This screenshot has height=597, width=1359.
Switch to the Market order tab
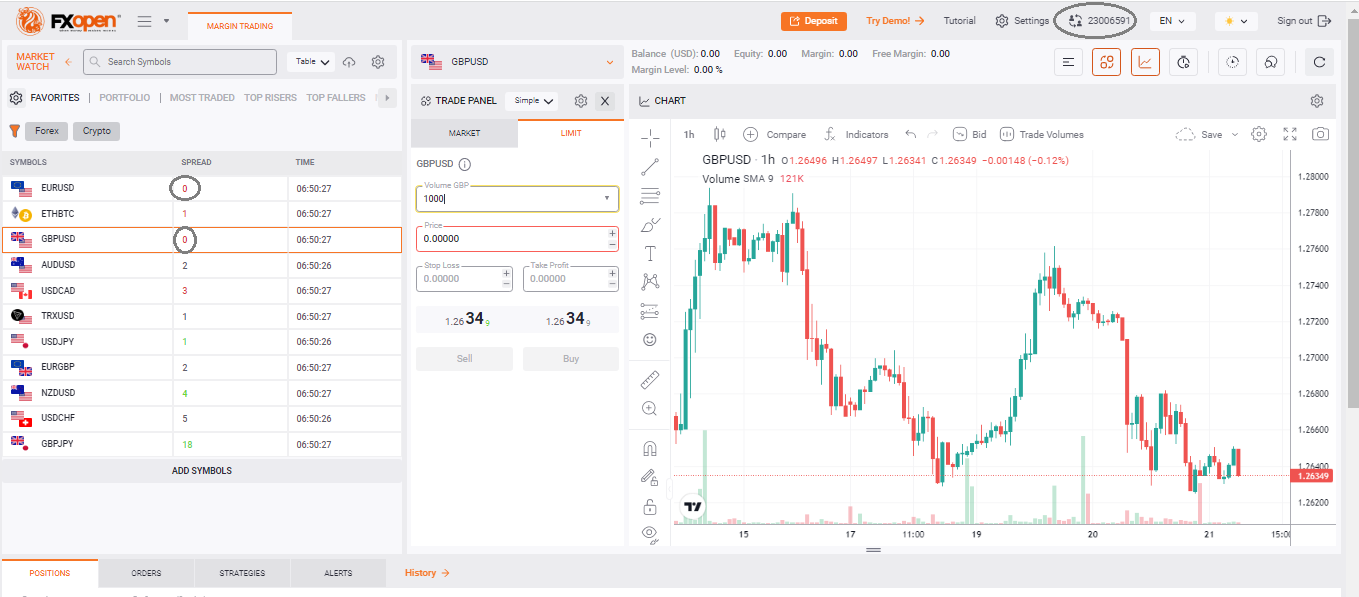click(464, 133)
